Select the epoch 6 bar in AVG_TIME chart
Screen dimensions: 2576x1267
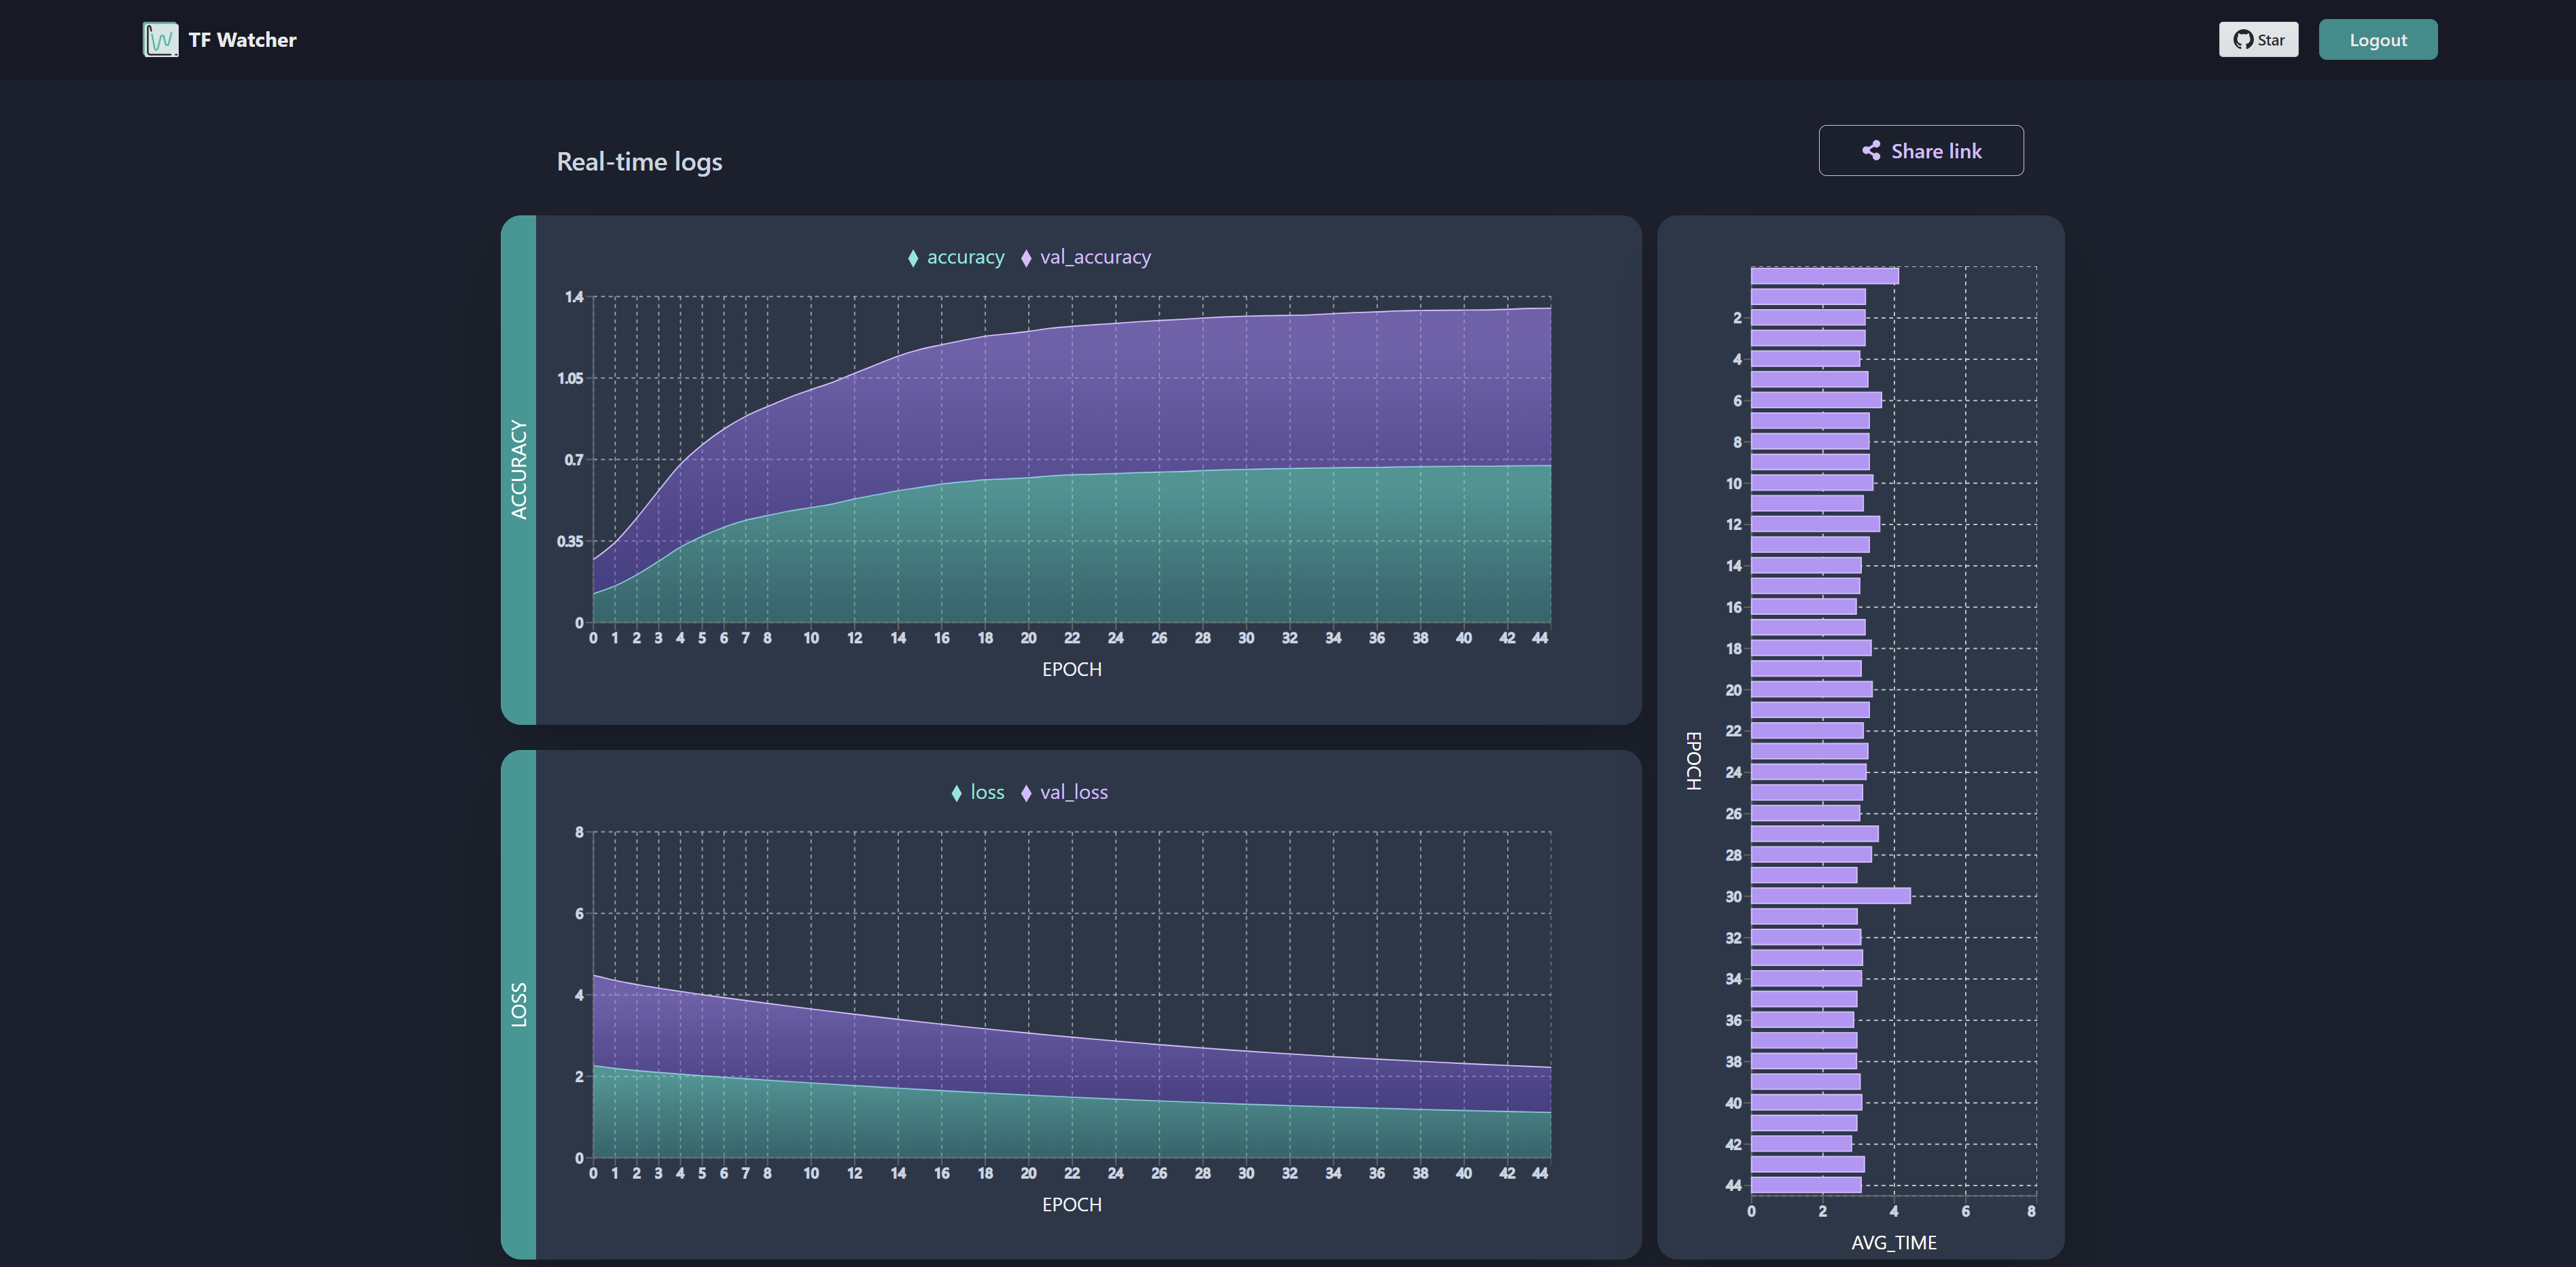[x=1816, y=400]
